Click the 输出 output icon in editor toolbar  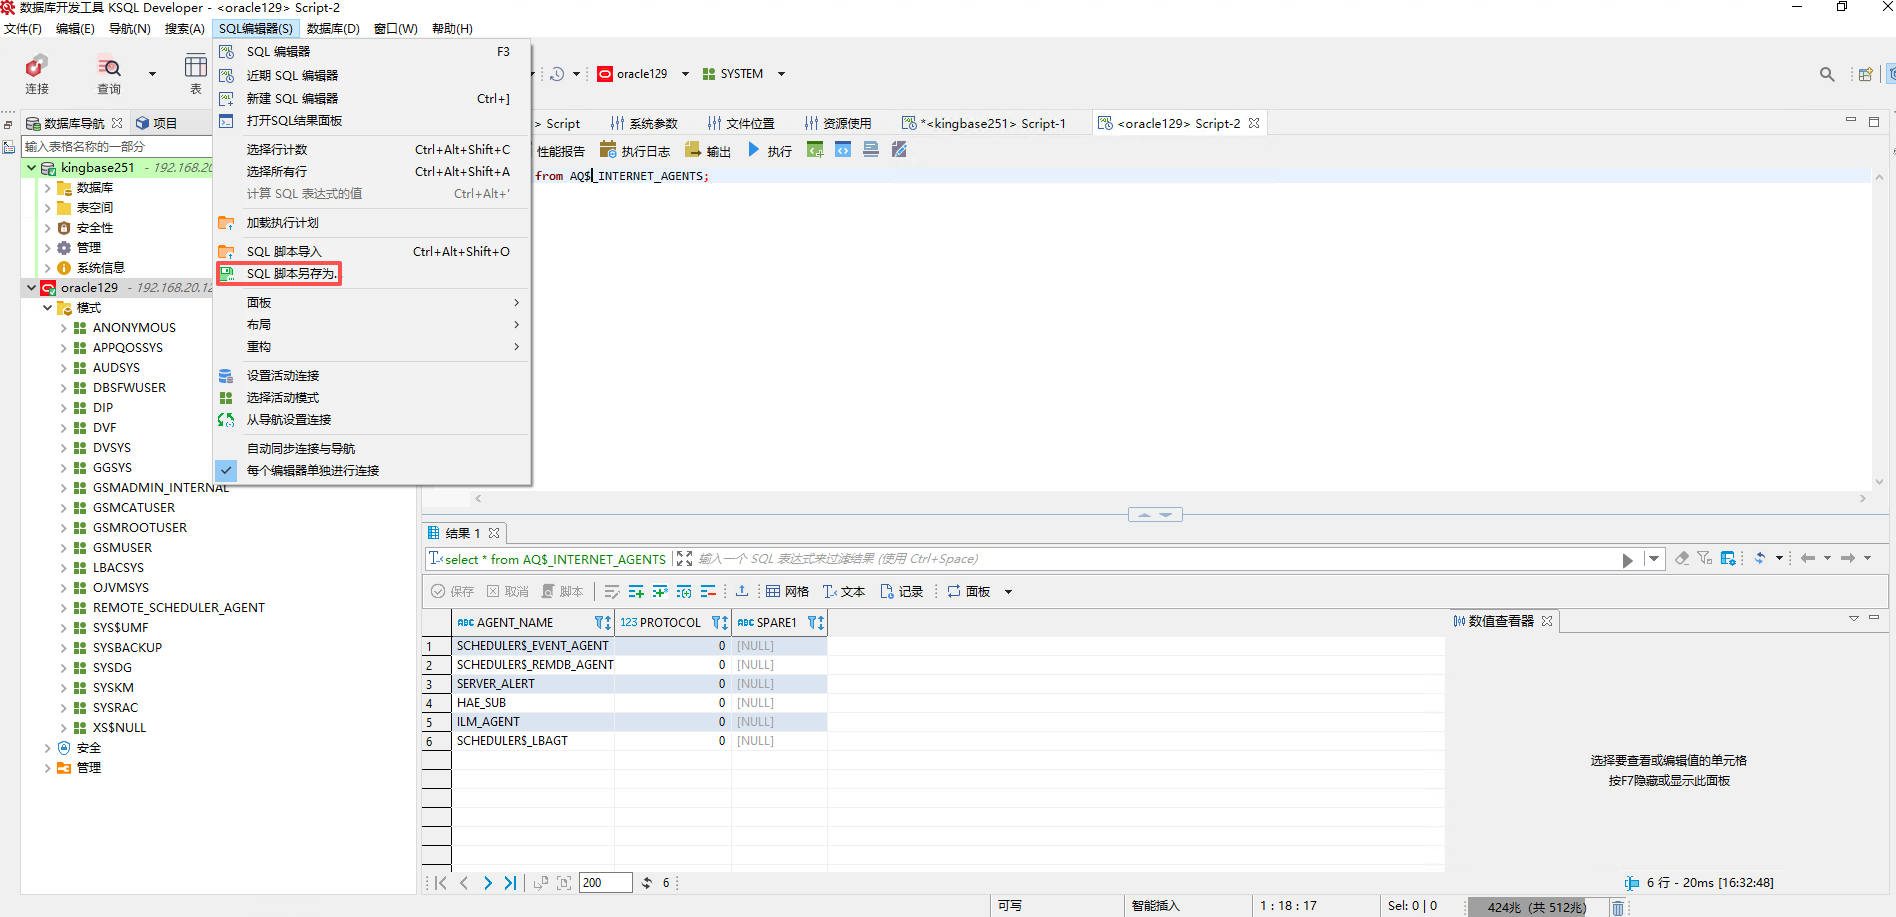(x=693, y=150)
